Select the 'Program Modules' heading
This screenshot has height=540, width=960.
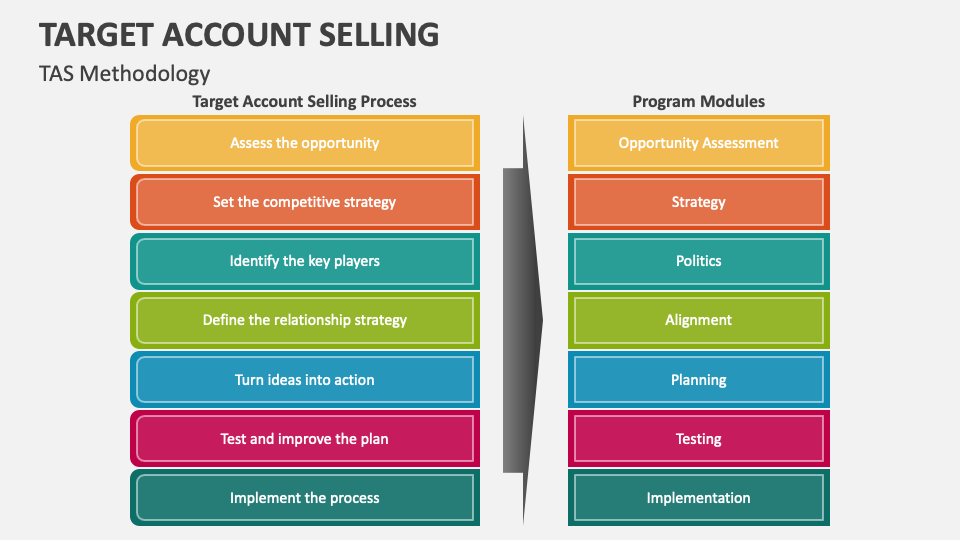tap(699, 101)
